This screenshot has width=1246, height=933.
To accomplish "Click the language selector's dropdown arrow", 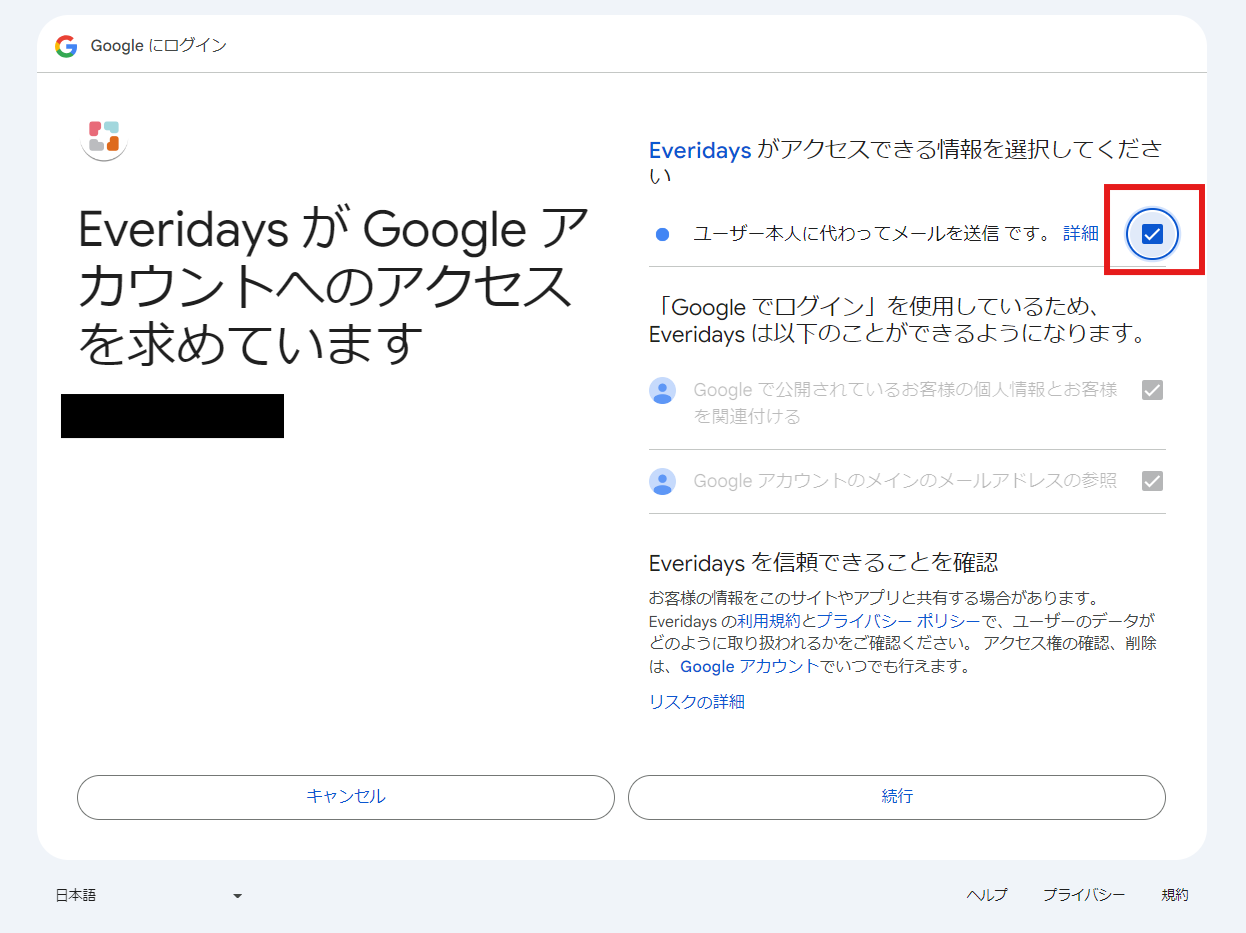I will pyautogui.click(x=237, y=895).
